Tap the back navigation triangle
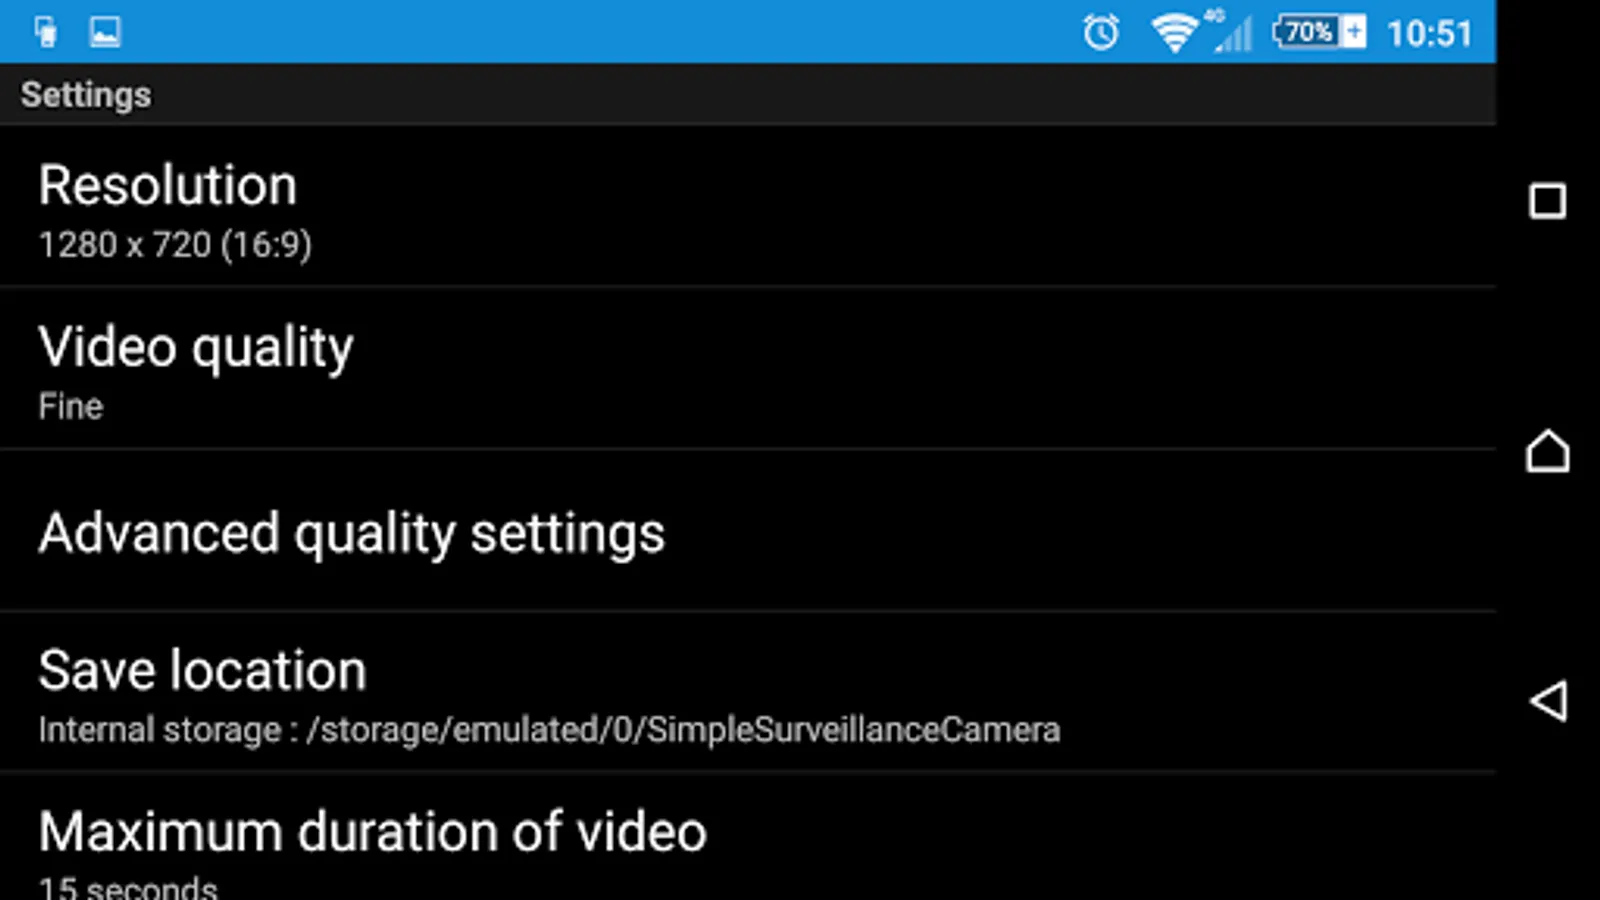The image size is (1600, 900). coord(1548,701)
